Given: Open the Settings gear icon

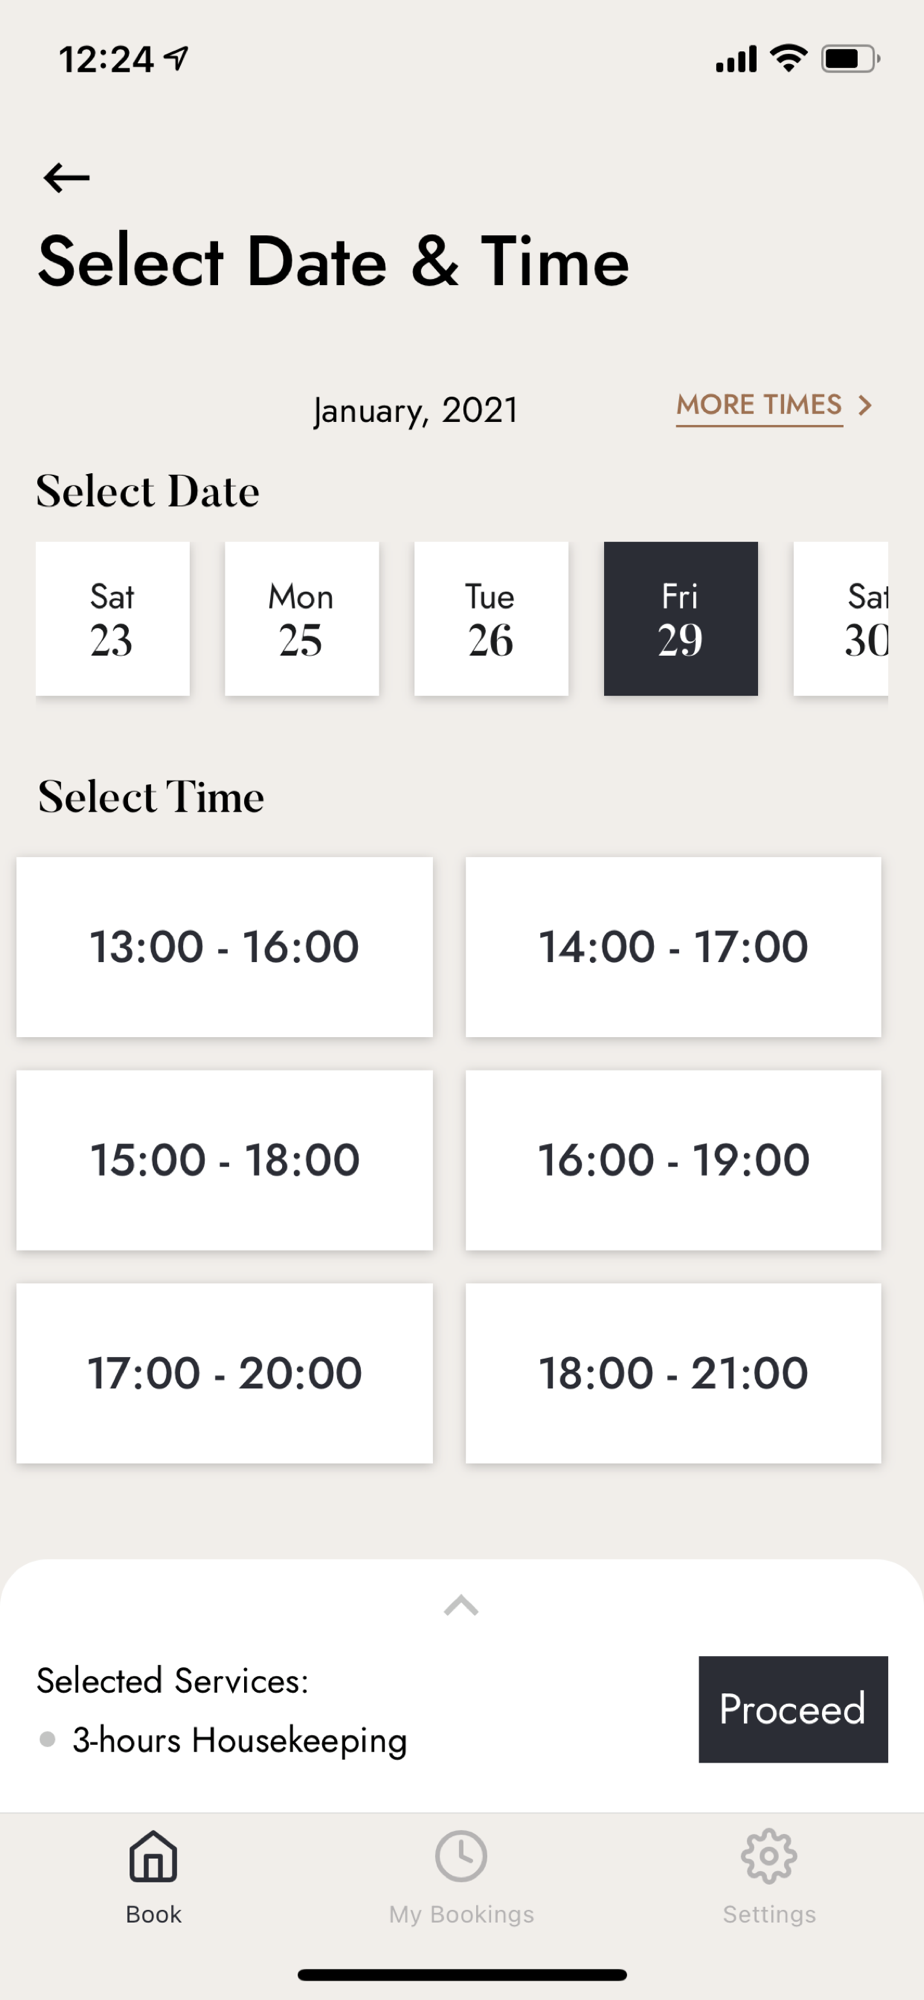Looking at the screenshot, I should coord(769,1857).
